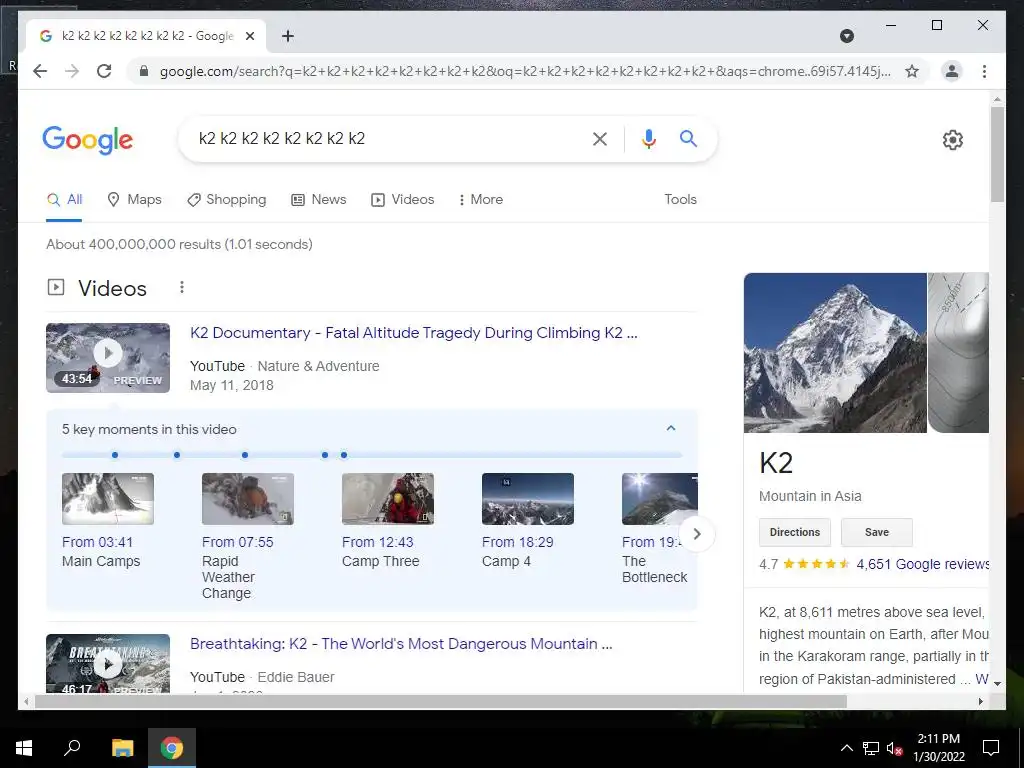Open Windows taskbar search
1024x768 pixels.
pyautogui.click(x=72, y=748)
